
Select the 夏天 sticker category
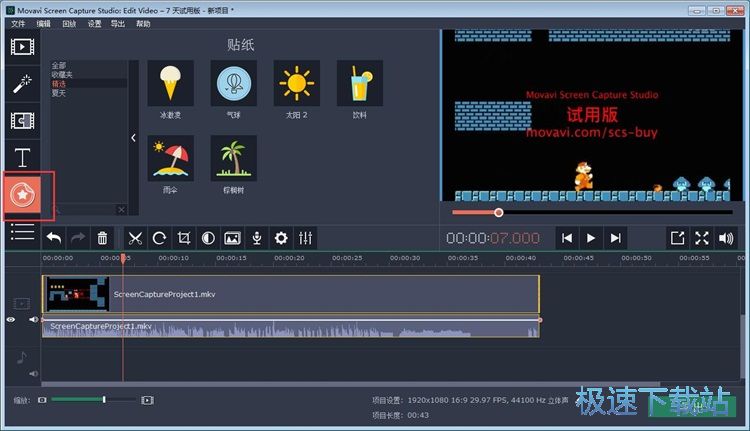[x=59, y=93]
